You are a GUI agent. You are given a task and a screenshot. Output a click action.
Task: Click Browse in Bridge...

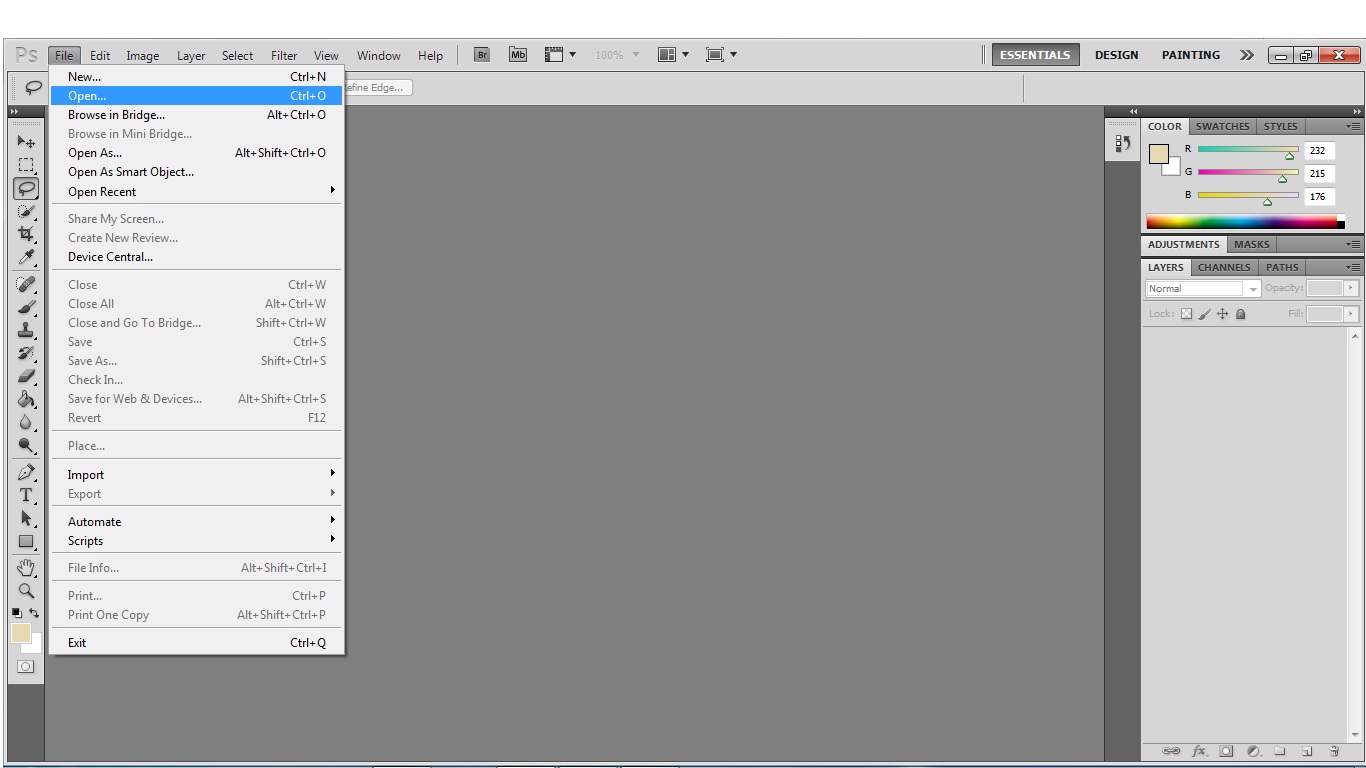pos(197,115)
